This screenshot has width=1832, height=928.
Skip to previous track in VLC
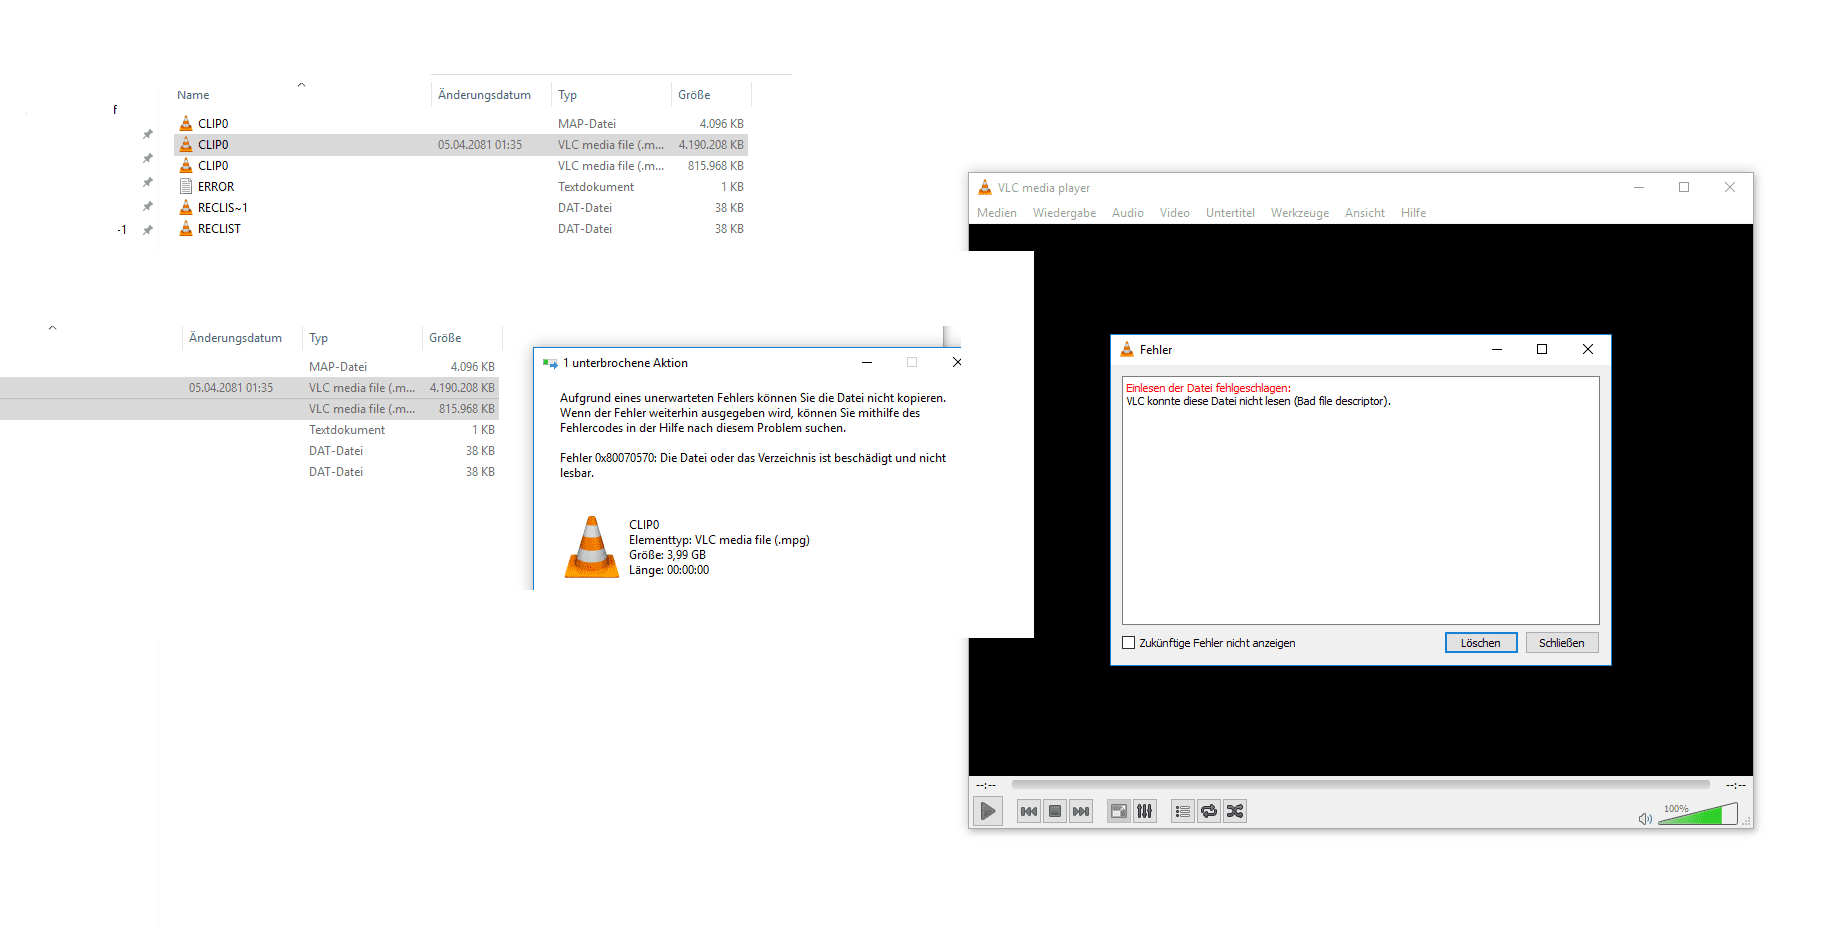[1029, 811]
